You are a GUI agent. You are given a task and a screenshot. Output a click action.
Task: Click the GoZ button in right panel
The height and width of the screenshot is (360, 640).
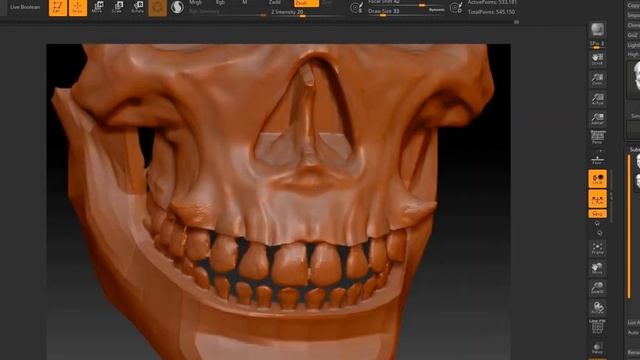click(633, 35)
